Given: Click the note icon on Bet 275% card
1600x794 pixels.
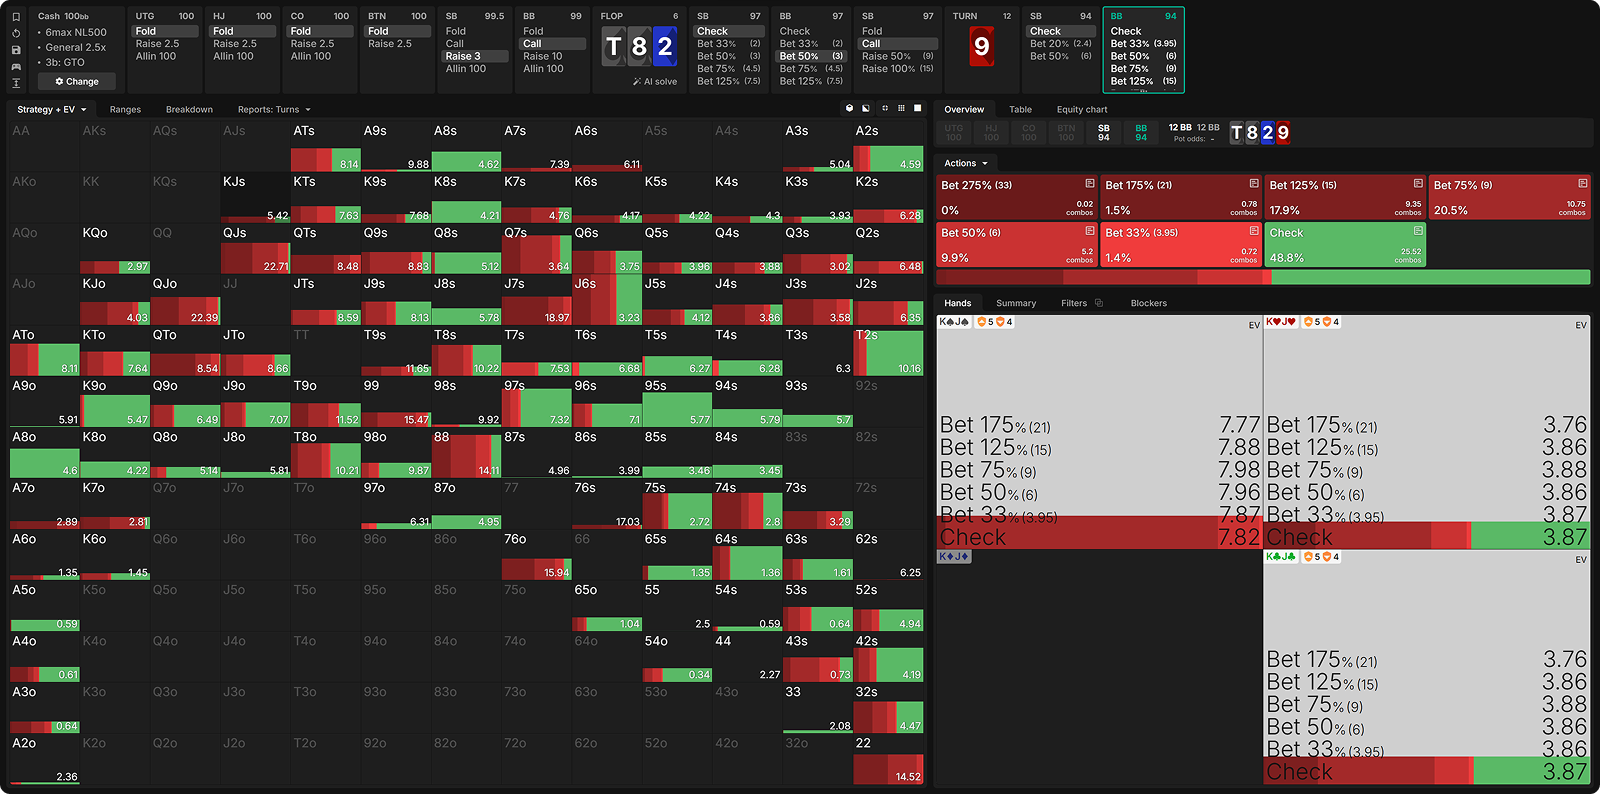Looking at the screenshot, I should click(x=1089, y=184).
